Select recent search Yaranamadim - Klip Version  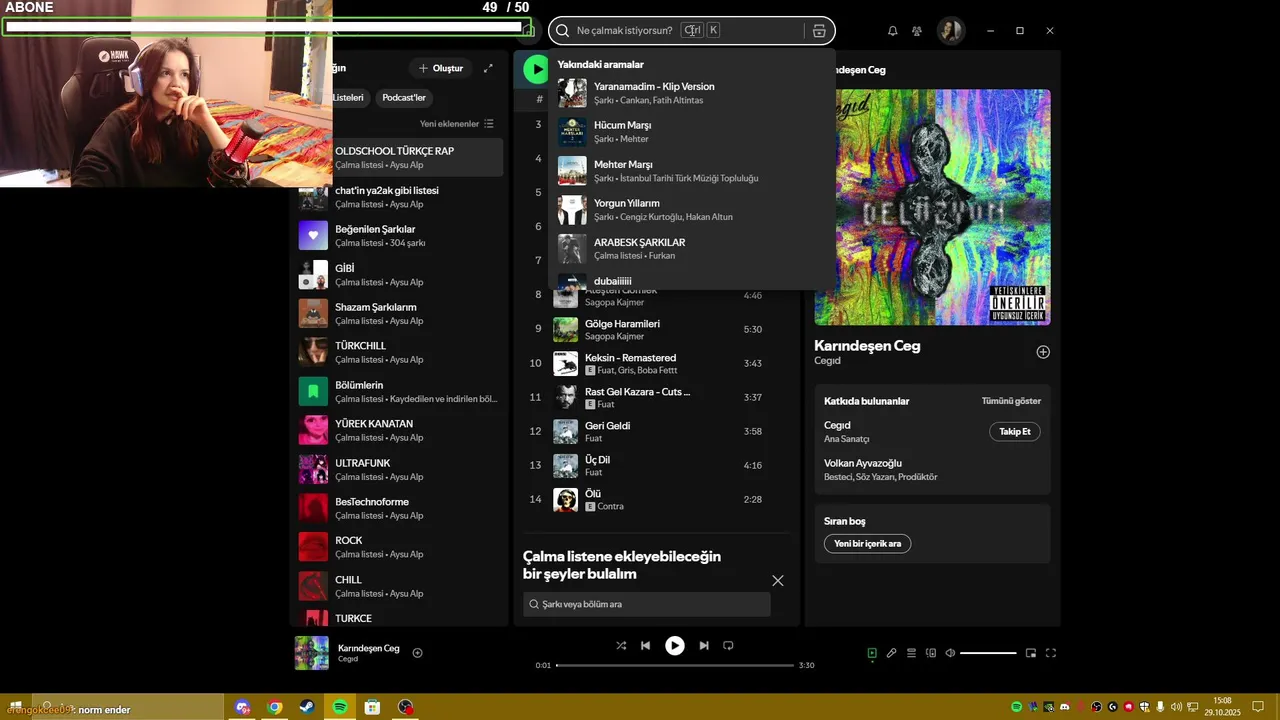[691, 93]
